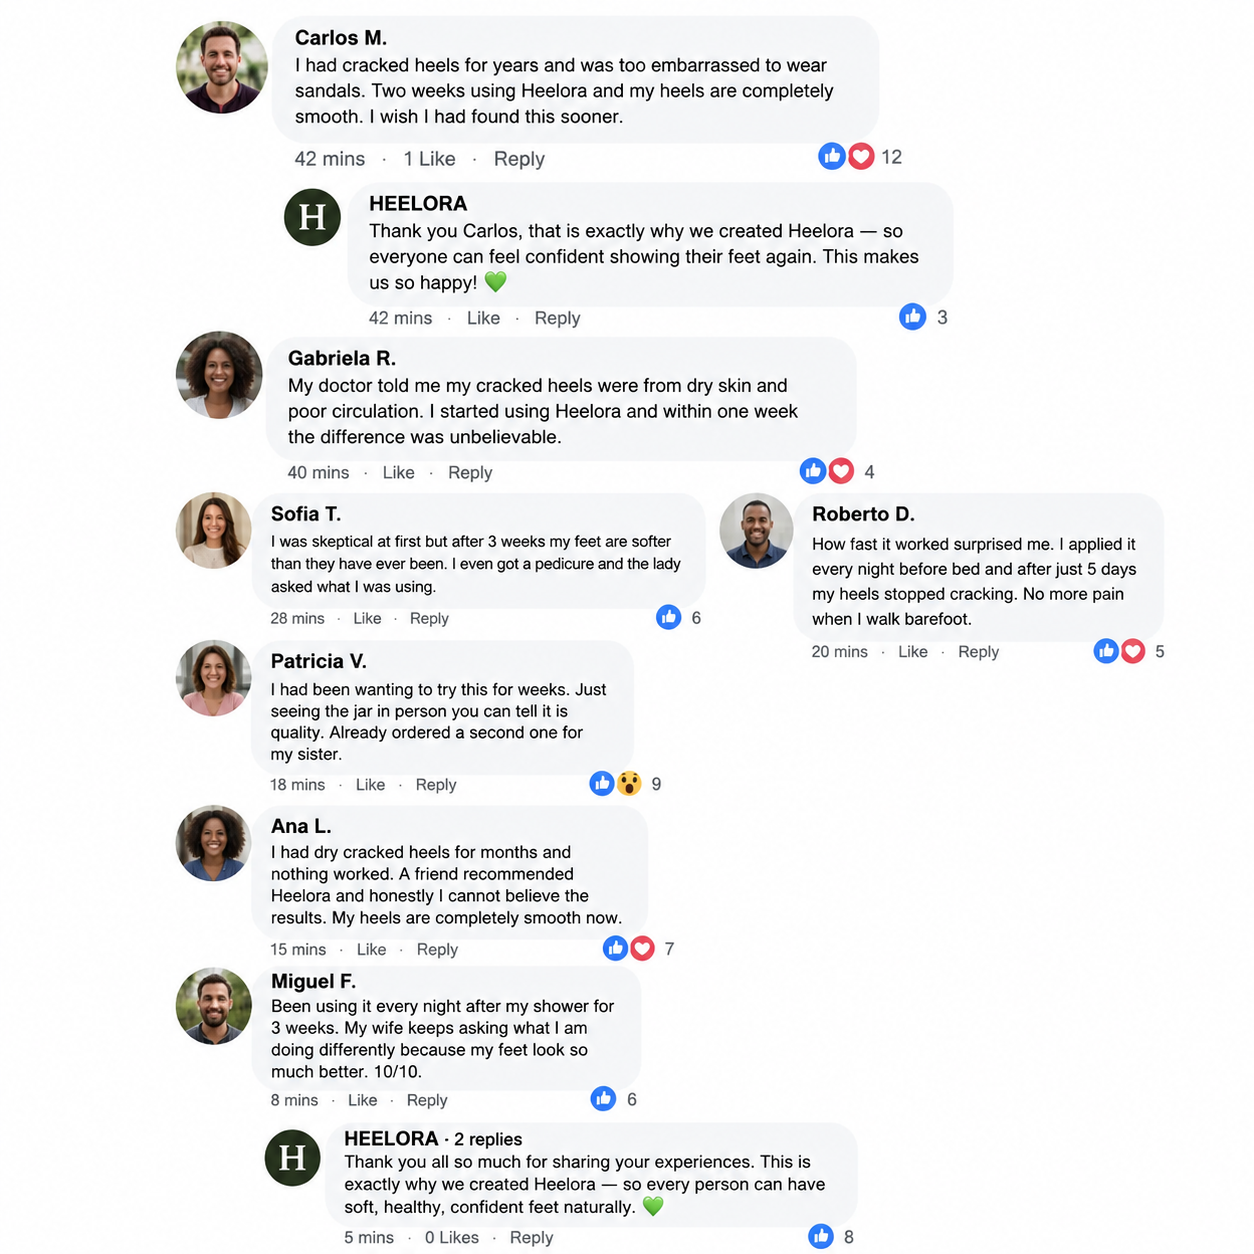Viewport: 1254px width, 1254px height.
Task: Open Carlos M.'s profile picture
Action: point(222,67)
